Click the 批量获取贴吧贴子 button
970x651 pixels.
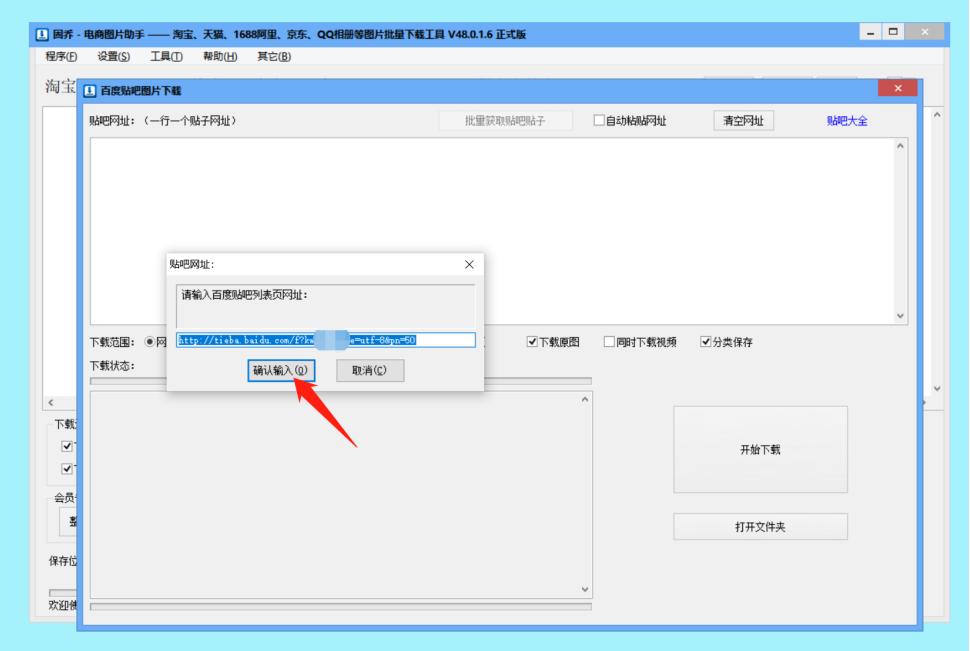(x=505, y=121)
